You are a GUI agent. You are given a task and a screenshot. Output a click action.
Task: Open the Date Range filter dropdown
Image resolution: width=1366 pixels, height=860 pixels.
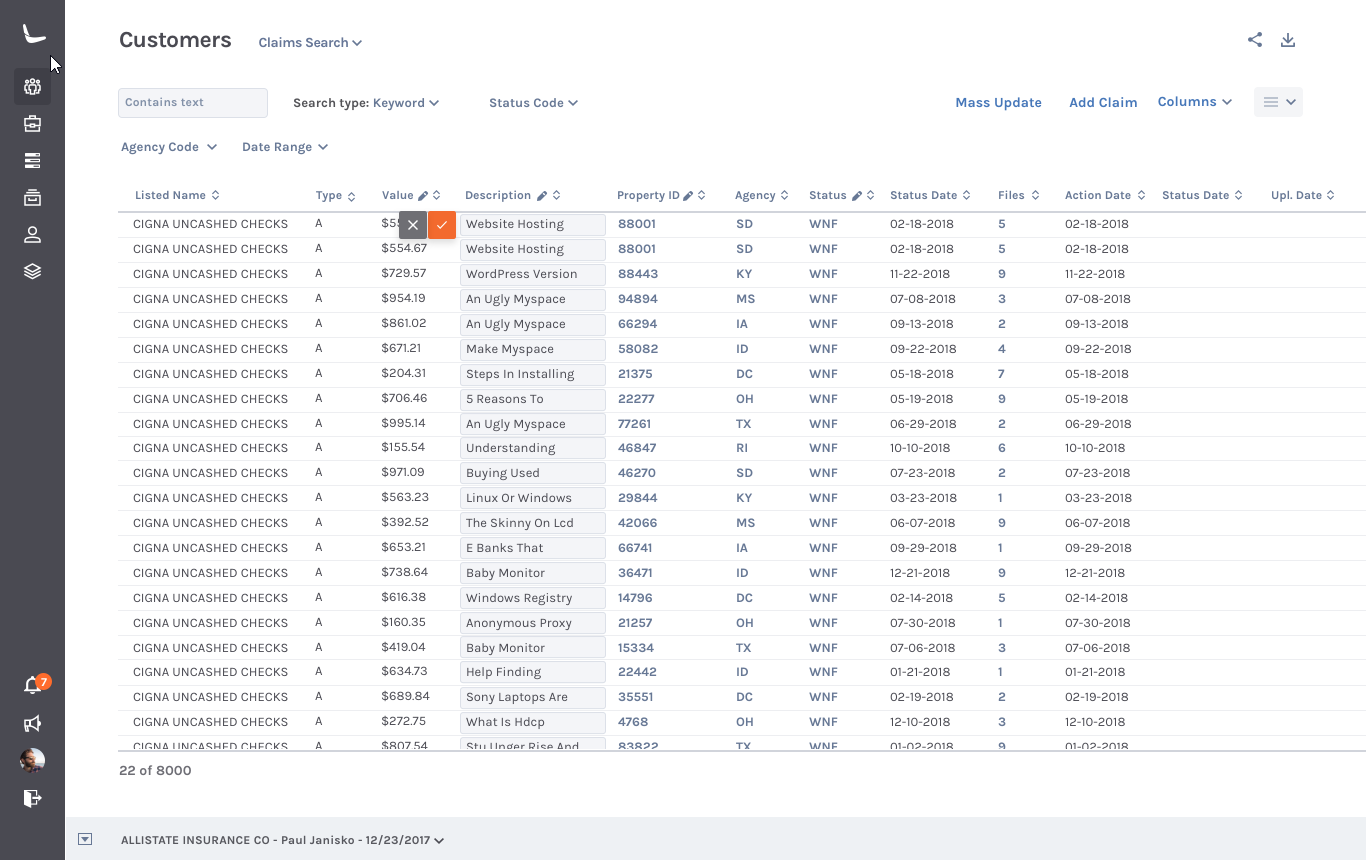[x=285, y=147]
